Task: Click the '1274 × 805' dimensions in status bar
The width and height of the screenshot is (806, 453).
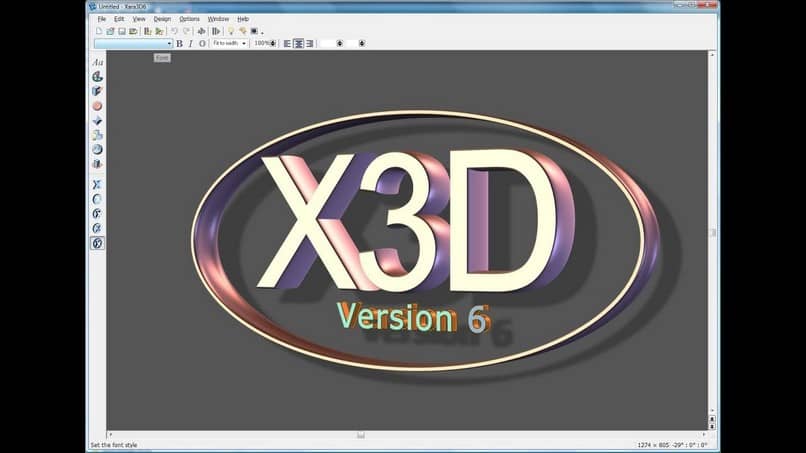Action: [x=653, y=445]
